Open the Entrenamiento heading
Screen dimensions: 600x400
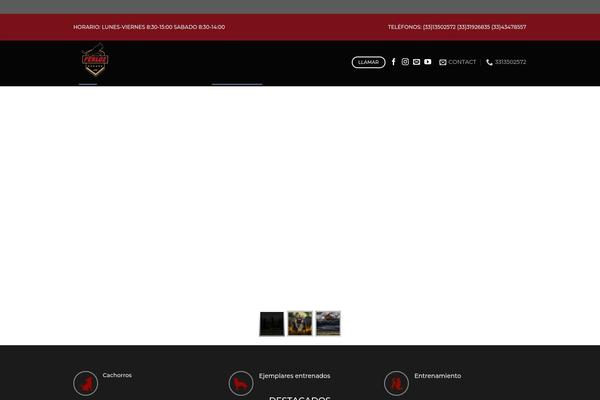pyautogui.click(x=438, y=376)
